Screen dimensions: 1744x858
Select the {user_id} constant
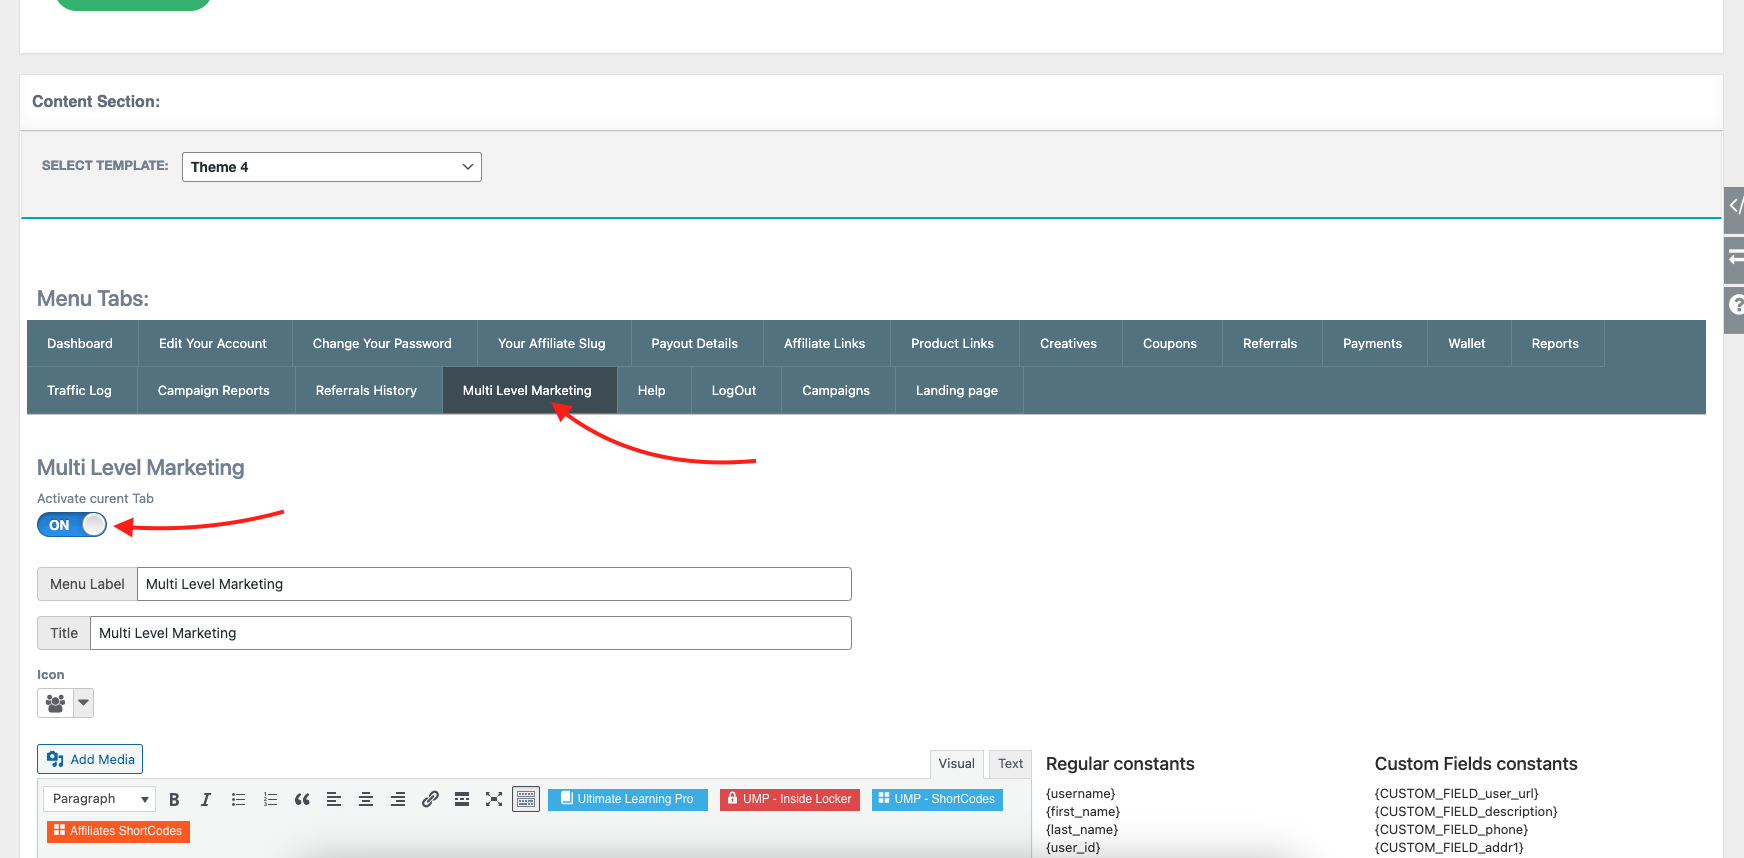tap(1073, 848)
